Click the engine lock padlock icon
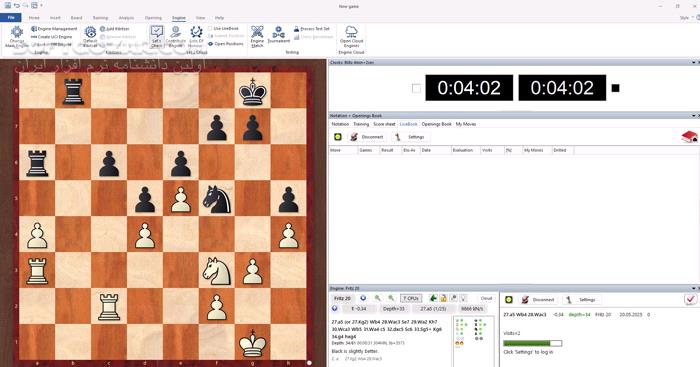The image size is (700, 367). coord(443,298)
